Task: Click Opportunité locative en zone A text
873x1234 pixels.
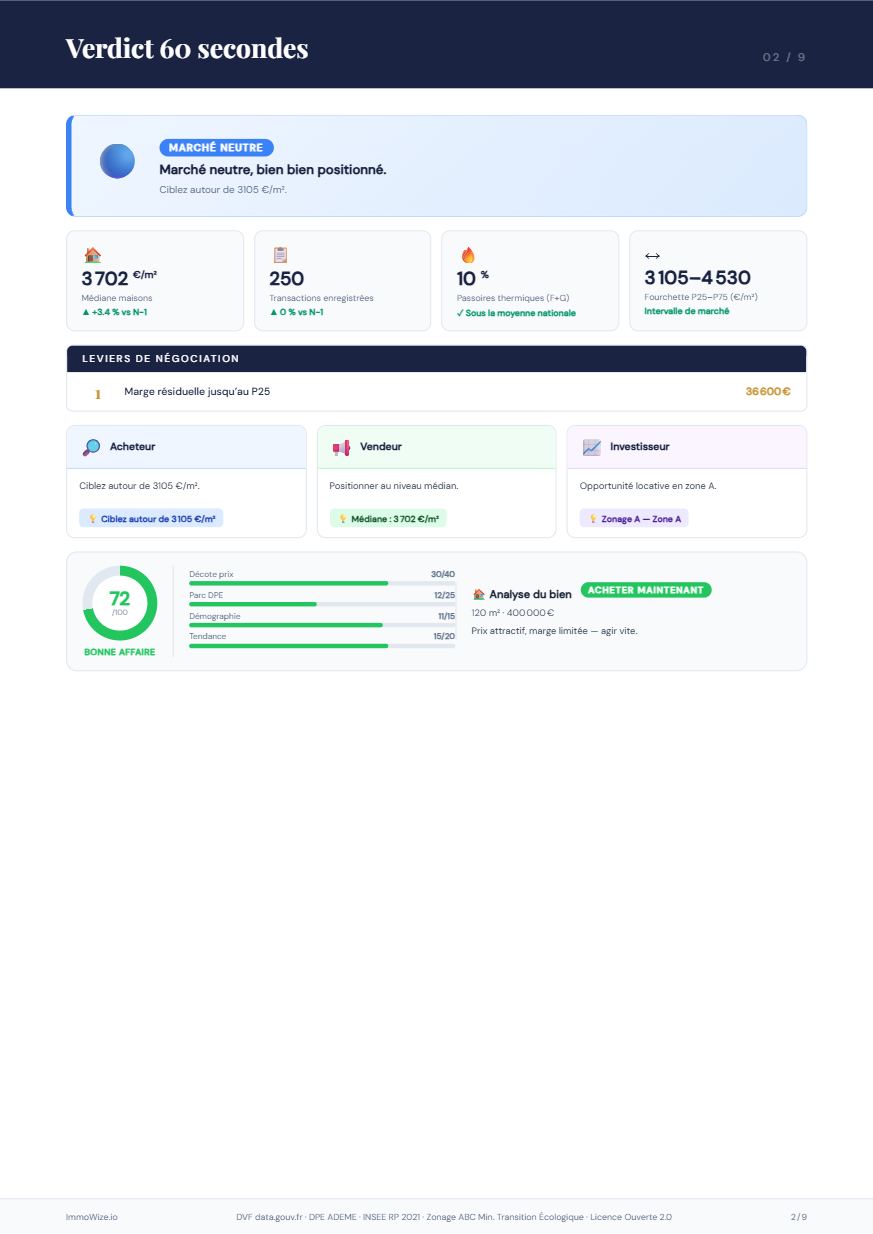Action: tap(648, 486)
